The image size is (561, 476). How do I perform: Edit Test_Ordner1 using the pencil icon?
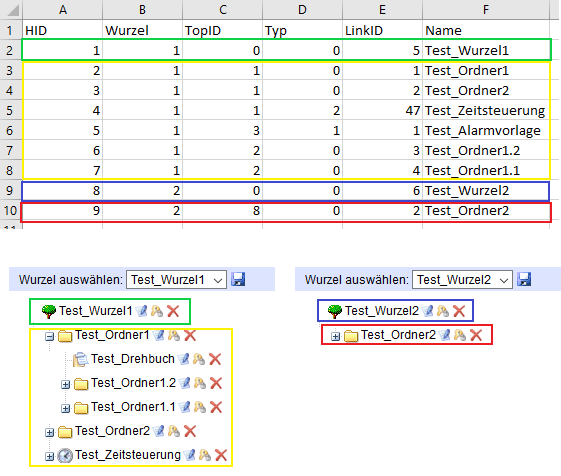click(x=158, y=335)
